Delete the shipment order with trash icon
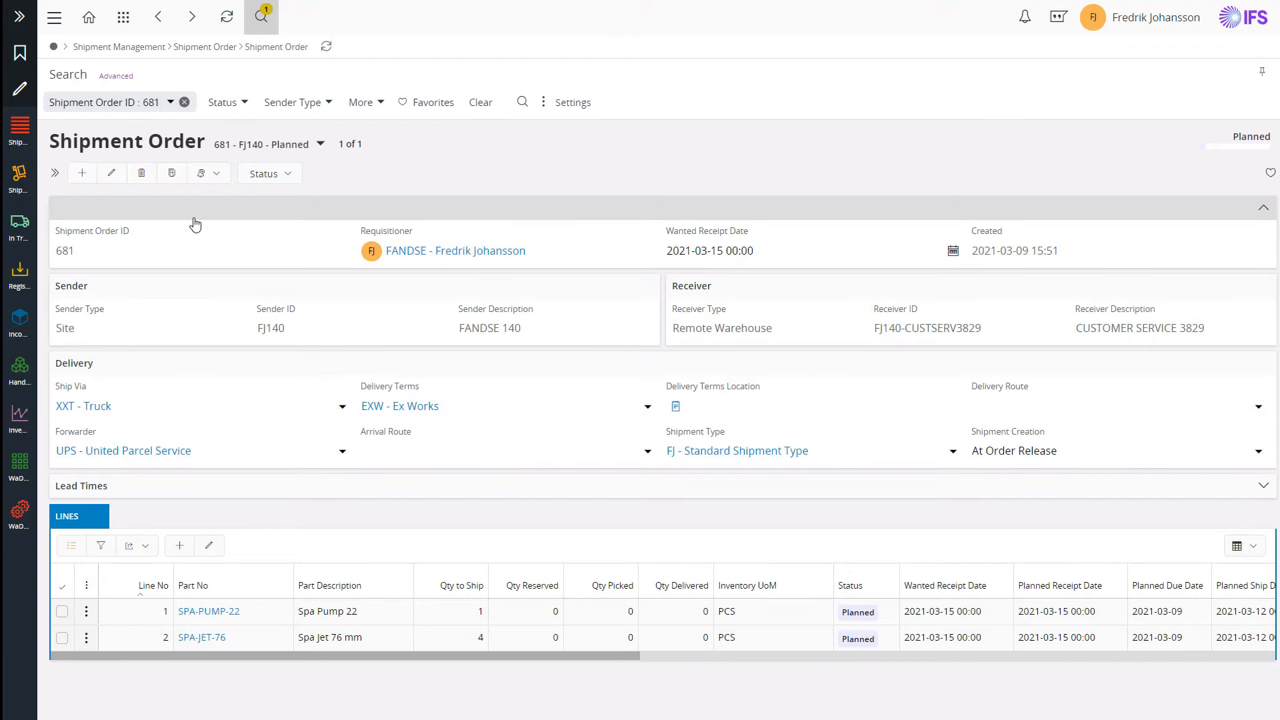This screenshot has height=720, width=1280. tap(141, 173)
